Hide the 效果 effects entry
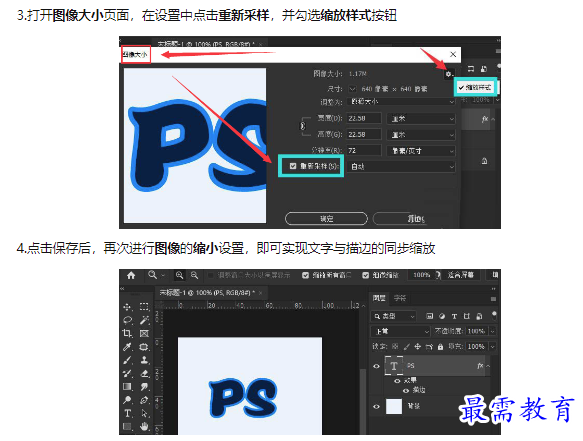 tap(397, 381)
